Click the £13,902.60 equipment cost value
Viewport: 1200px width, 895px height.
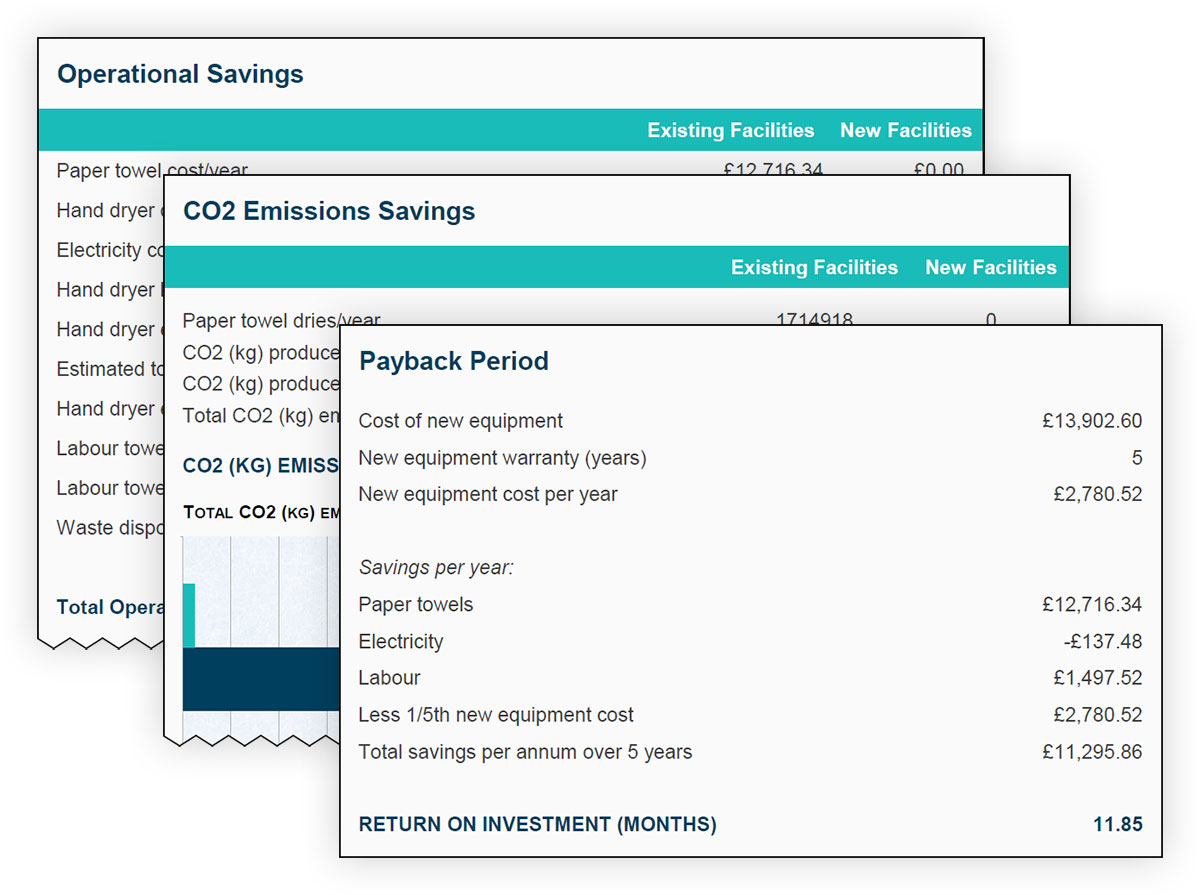[1092, 421]
